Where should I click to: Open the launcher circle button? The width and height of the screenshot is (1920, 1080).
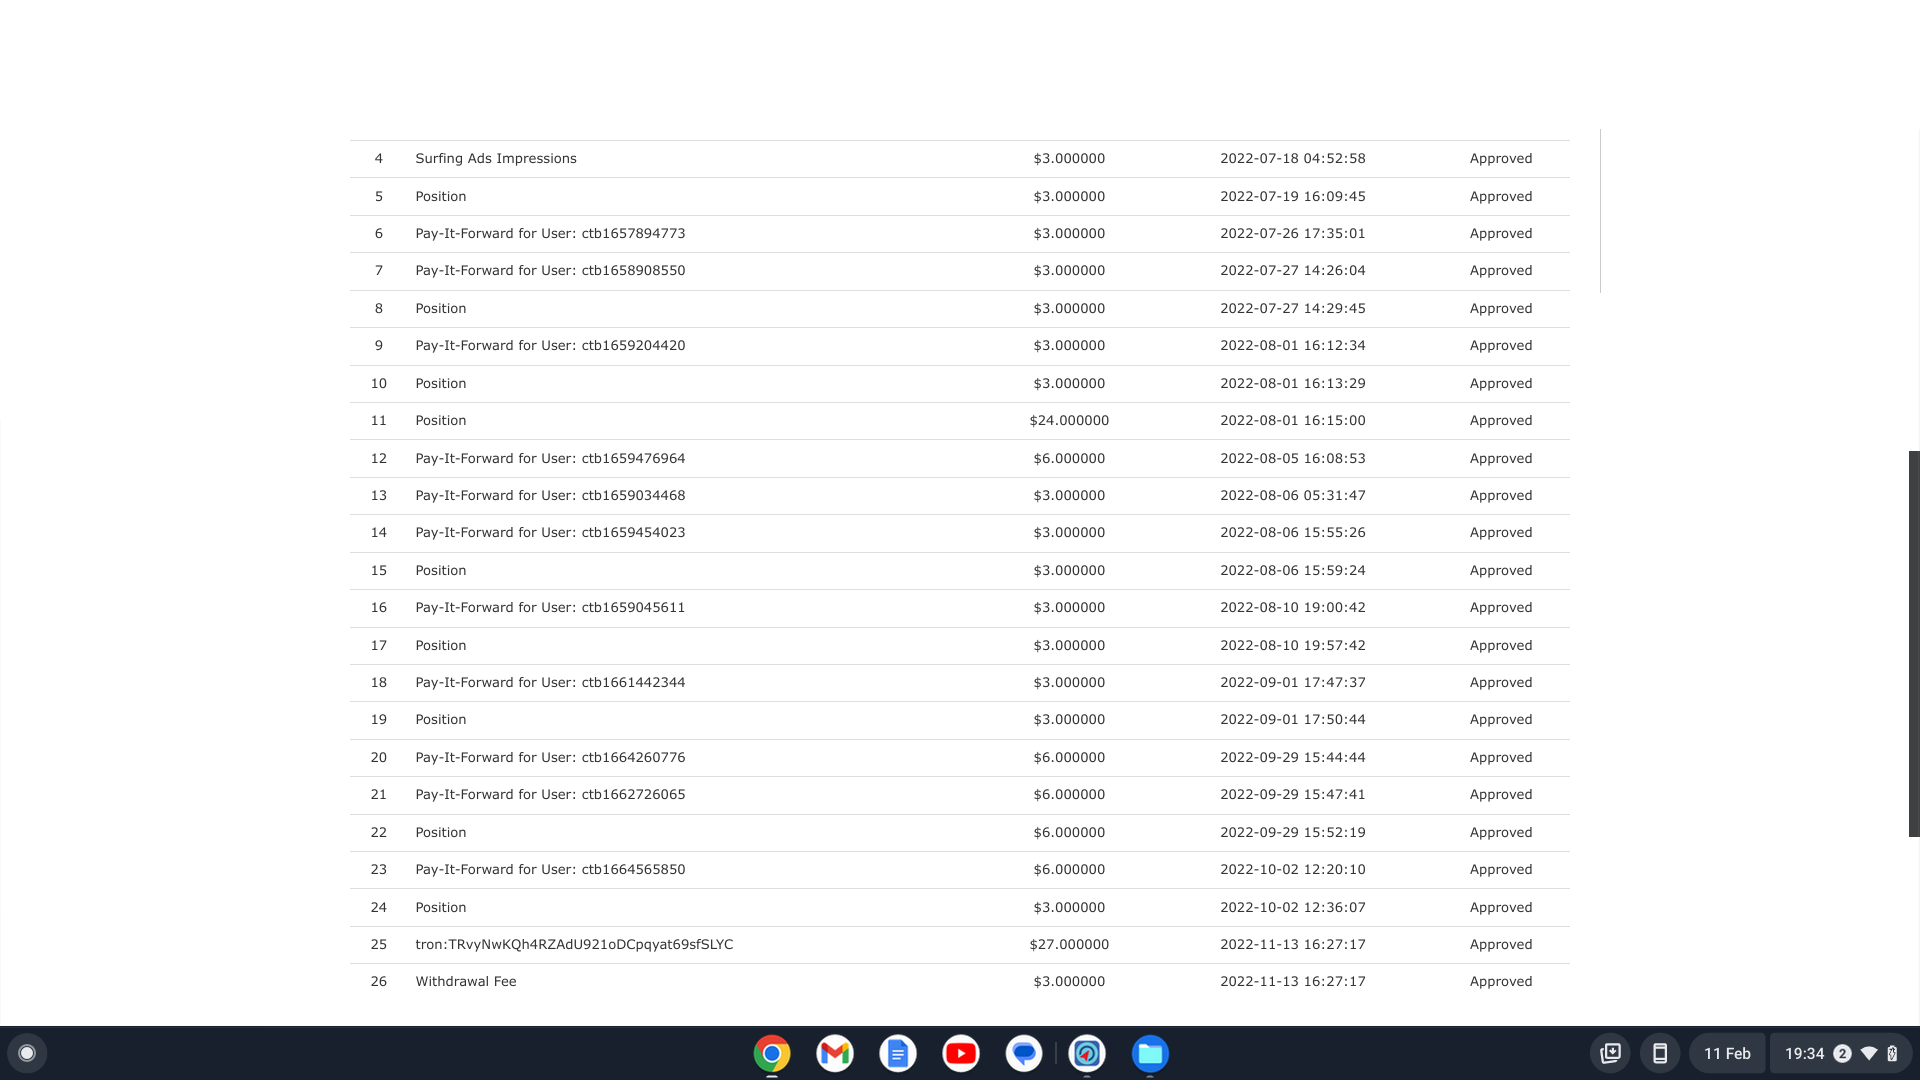27,1053
